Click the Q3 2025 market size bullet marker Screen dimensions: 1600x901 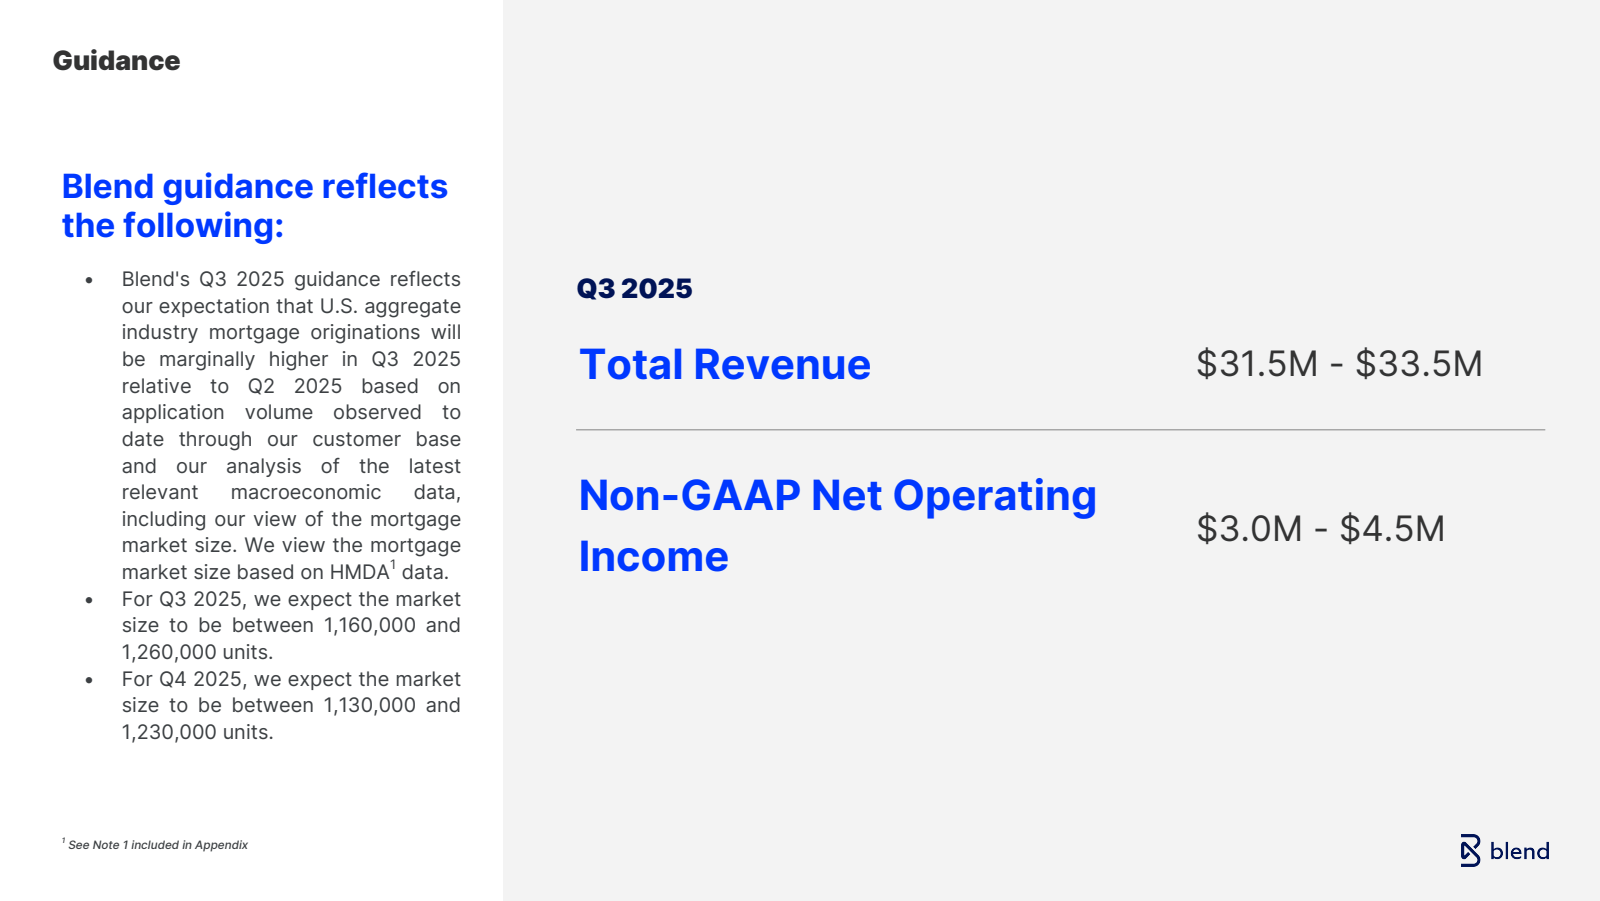tap(90, 601)
